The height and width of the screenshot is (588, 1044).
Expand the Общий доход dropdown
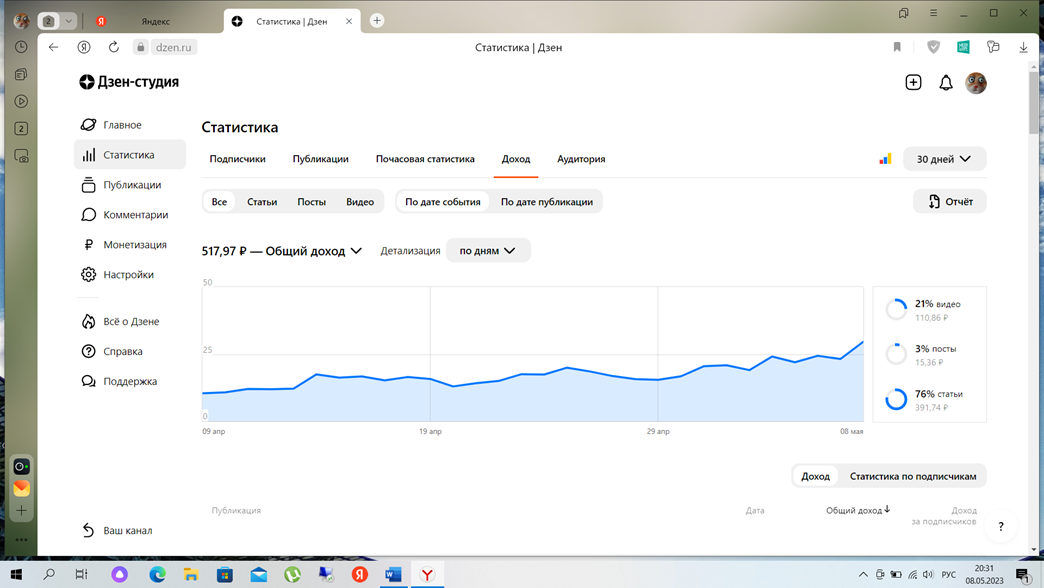coord(282,251)
